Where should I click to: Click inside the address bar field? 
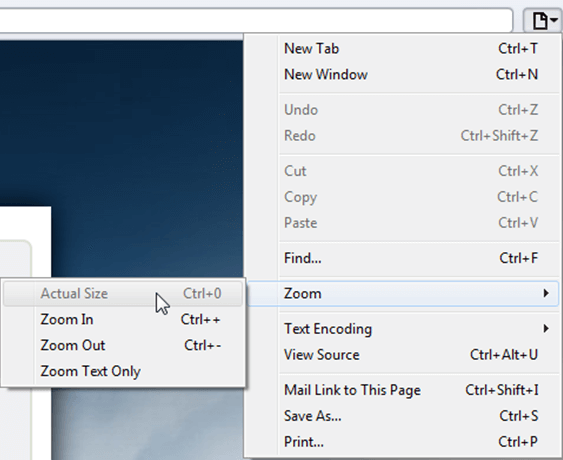[x=255, y=20]
